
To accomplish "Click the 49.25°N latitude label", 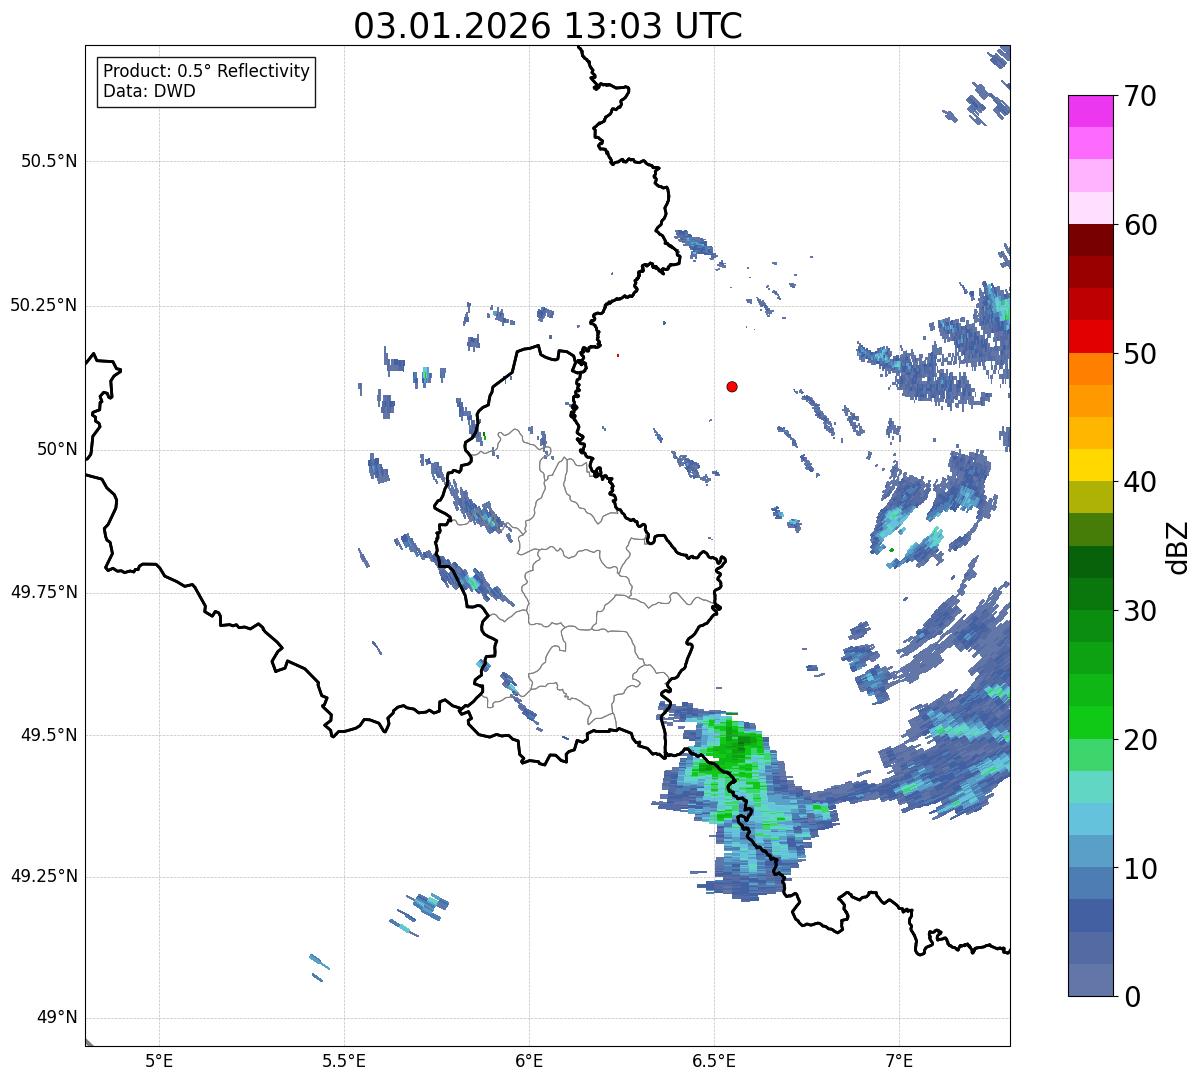I will coord(44,877).
